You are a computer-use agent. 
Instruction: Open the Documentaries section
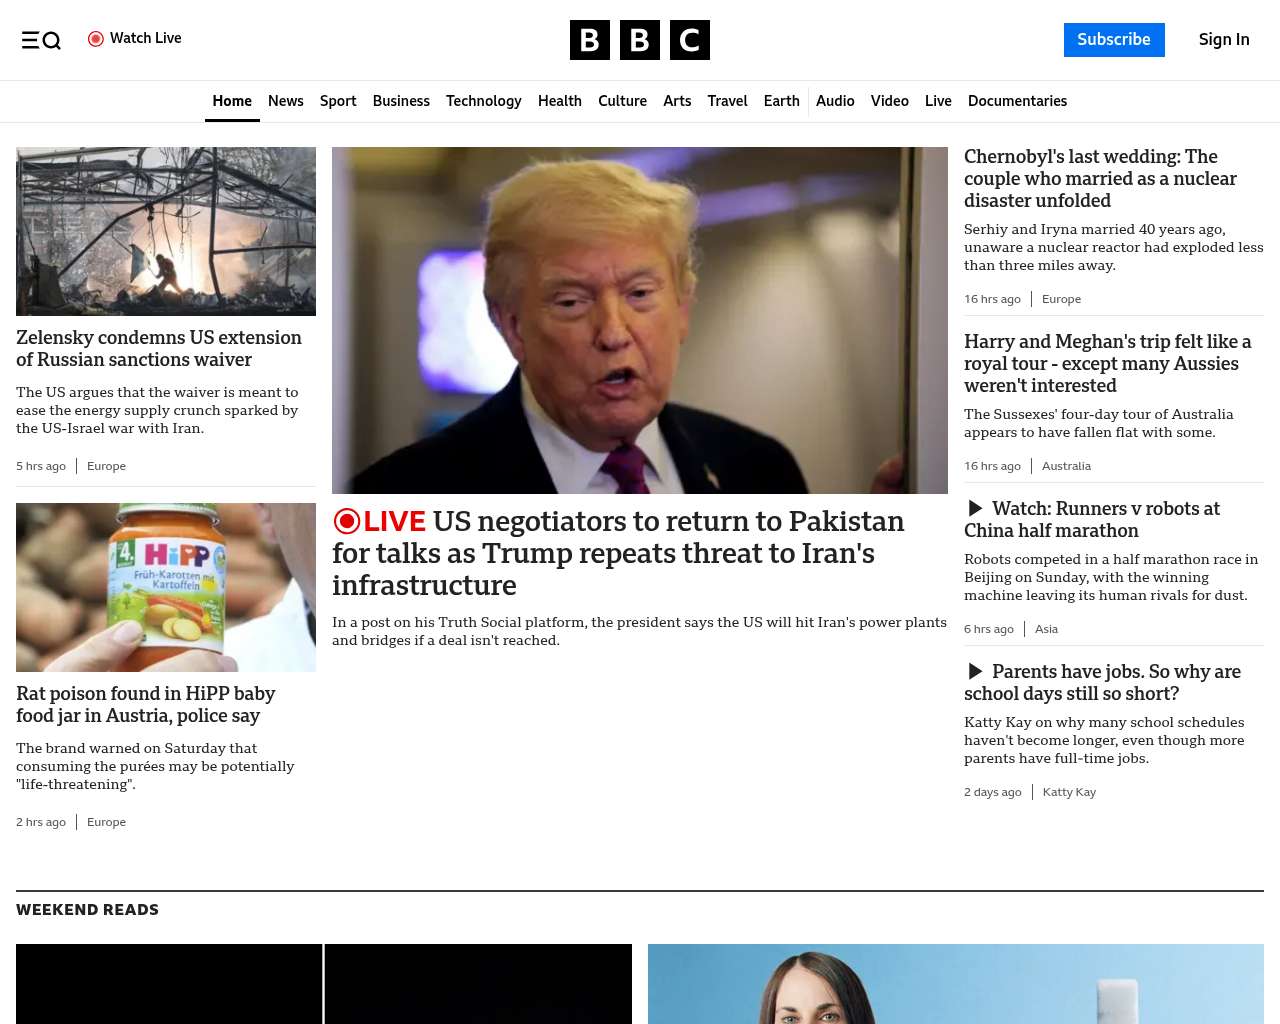point(1017,101)
